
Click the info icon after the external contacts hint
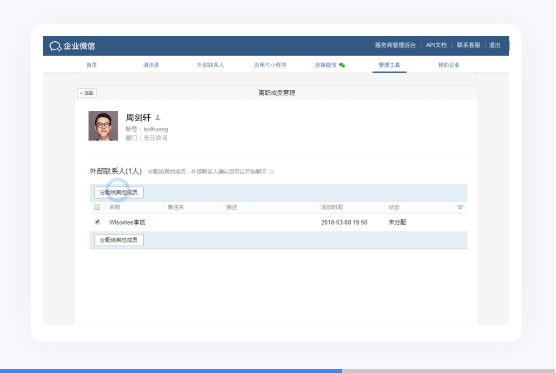[x=272, y=172]
